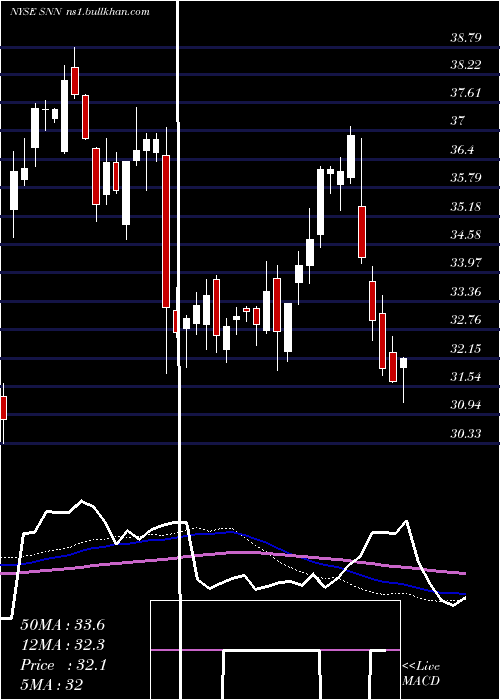Screen dimensions: 500x700
Task: Click the 35.18 price axis label
Action: (466, 207)
